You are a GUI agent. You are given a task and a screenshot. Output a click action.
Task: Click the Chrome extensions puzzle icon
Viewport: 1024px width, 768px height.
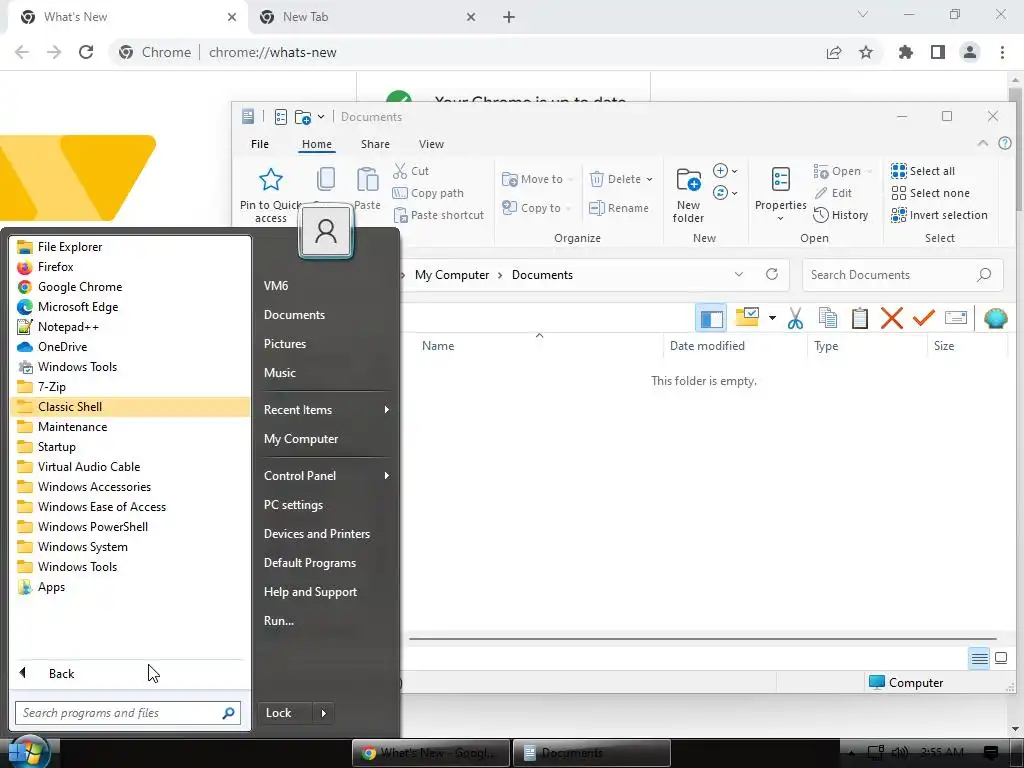pos(905,52)
